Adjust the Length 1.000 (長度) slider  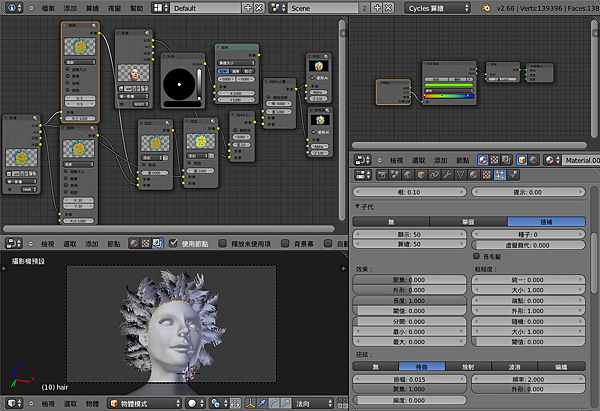coord(409,300)
